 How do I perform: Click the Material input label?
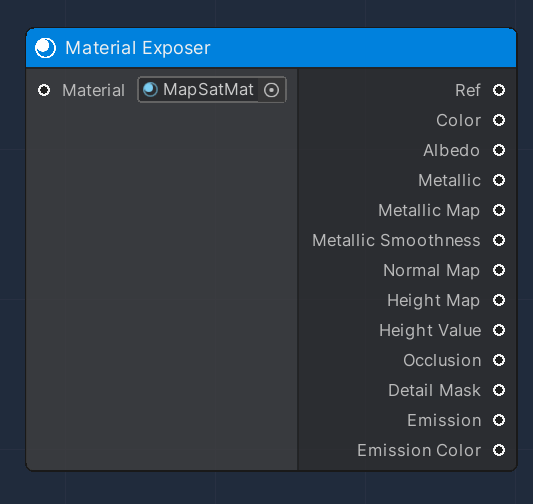point(93,90)
